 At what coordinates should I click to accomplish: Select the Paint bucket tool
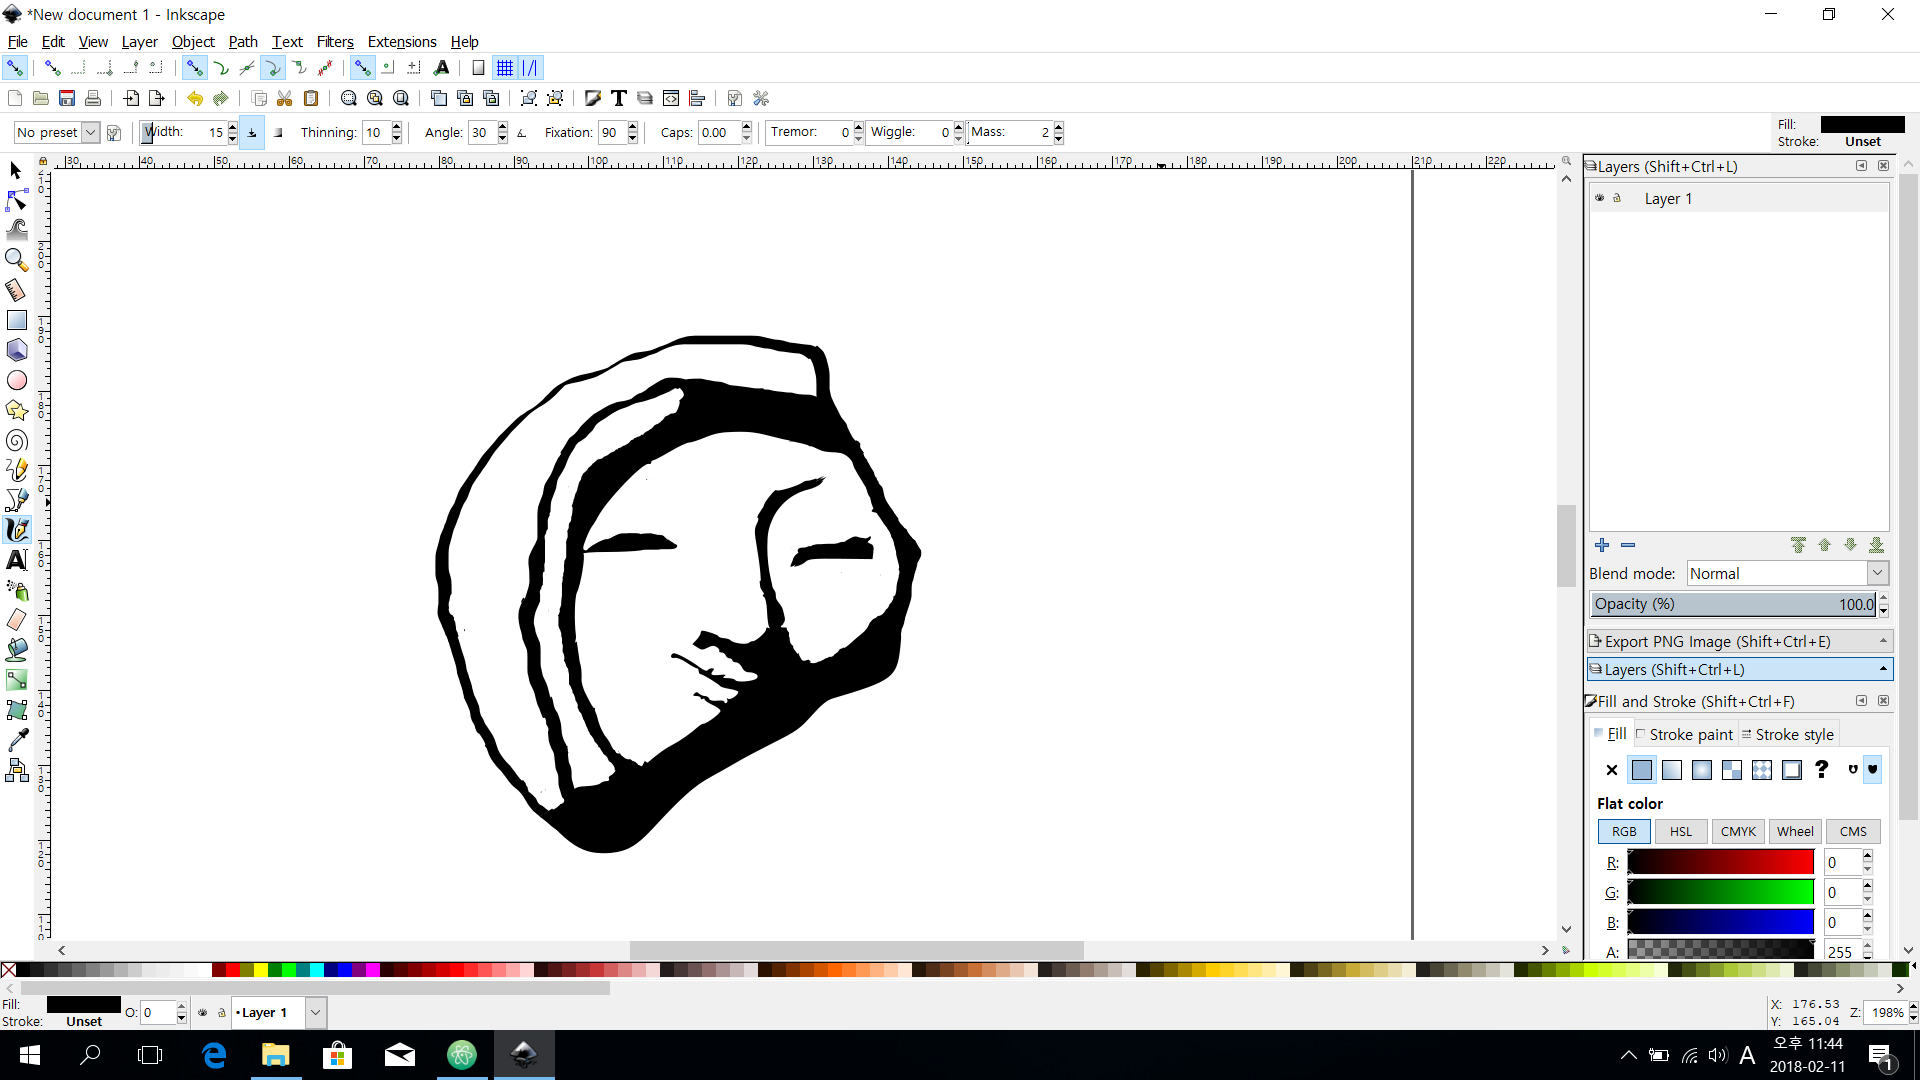(x=16, y=650)
